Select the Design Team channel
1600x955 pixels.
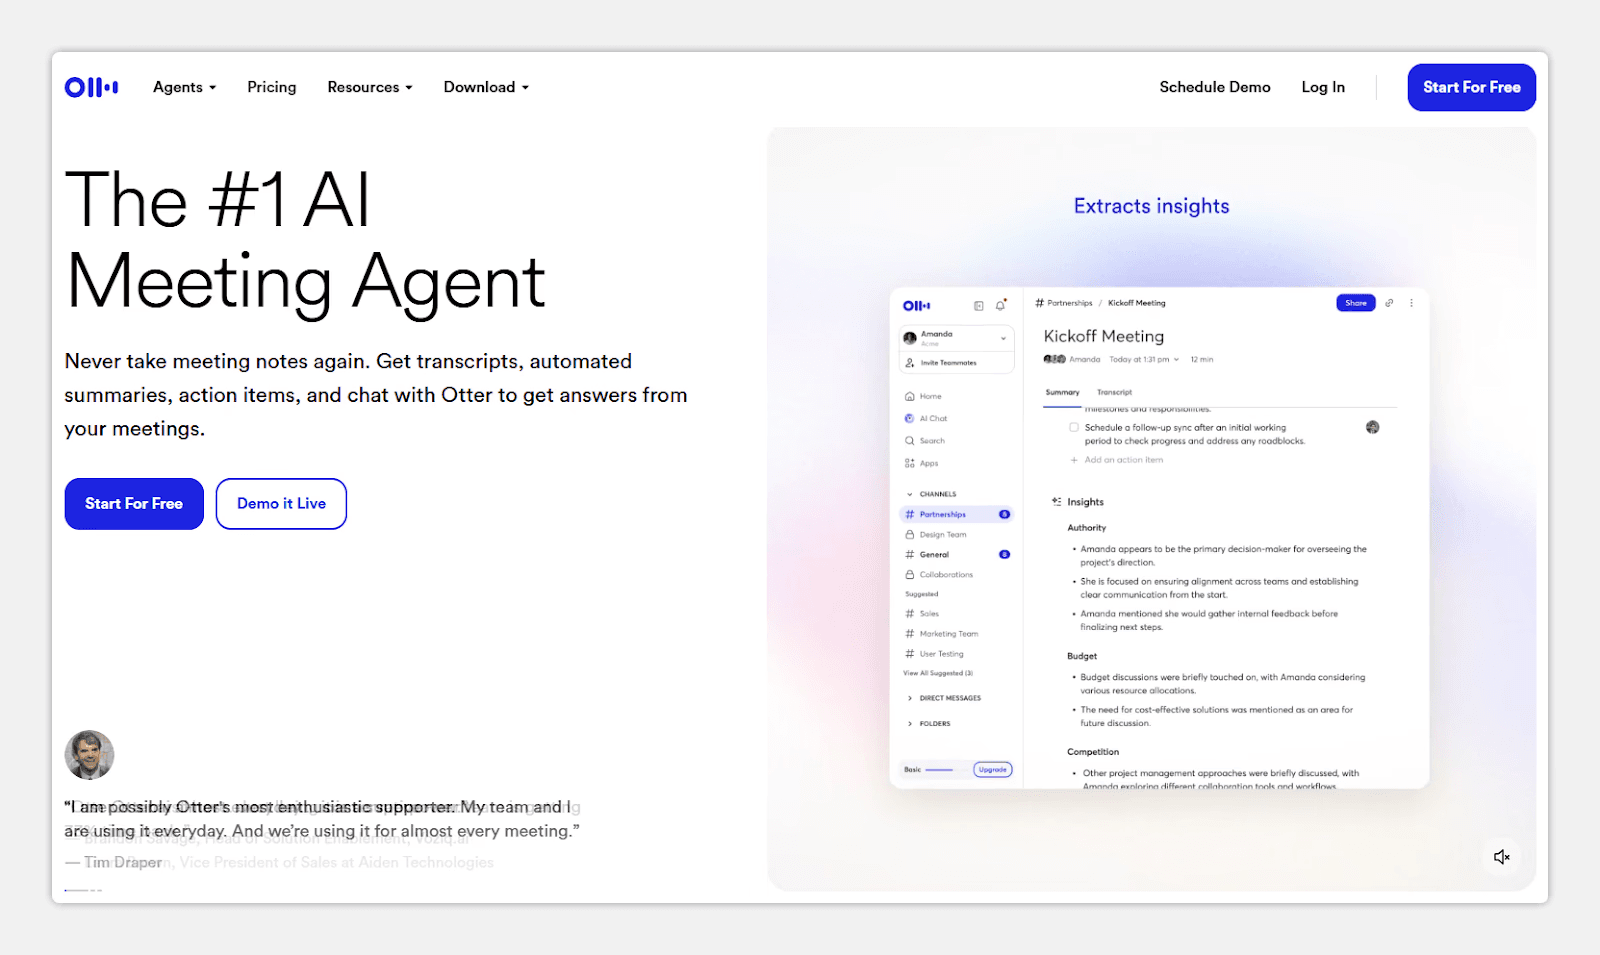pyautogui.click(x=936, y=534)
